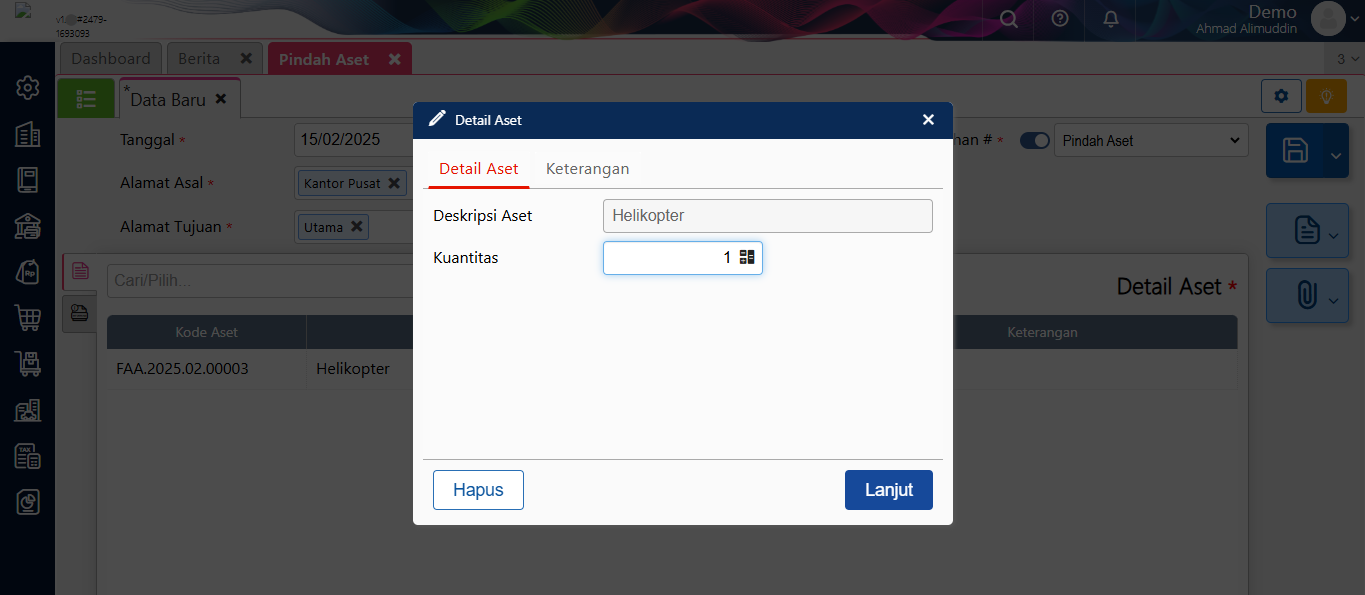Image resolution: width=1365 pixels, height=595 pixels.
Task: Remove the Kantor Pusat address tag
Action: [394, 183]
